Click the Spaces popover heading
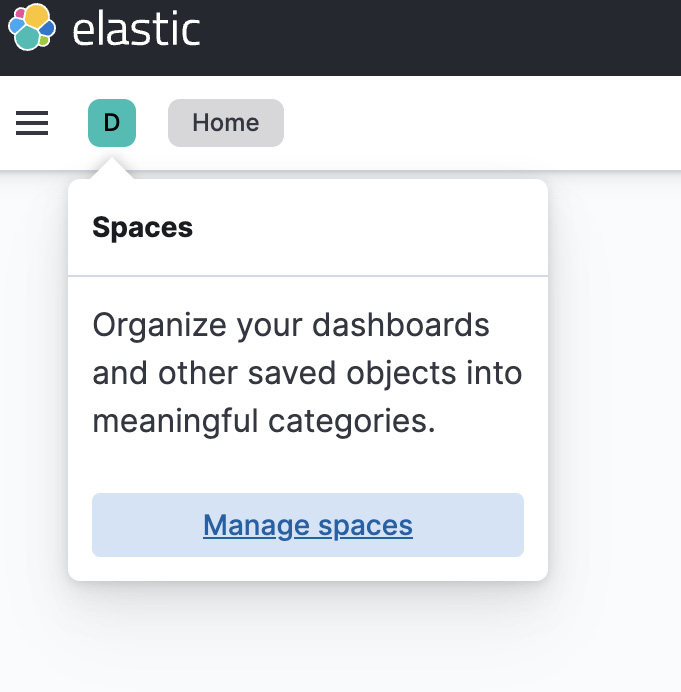 (143, 227)
